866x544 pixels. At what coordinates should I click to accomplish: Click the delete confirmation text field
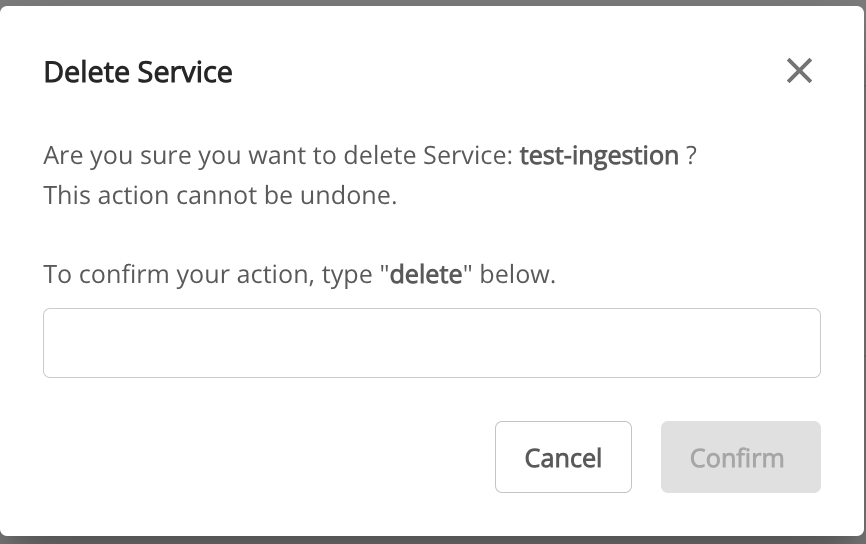tap(432, 343)
